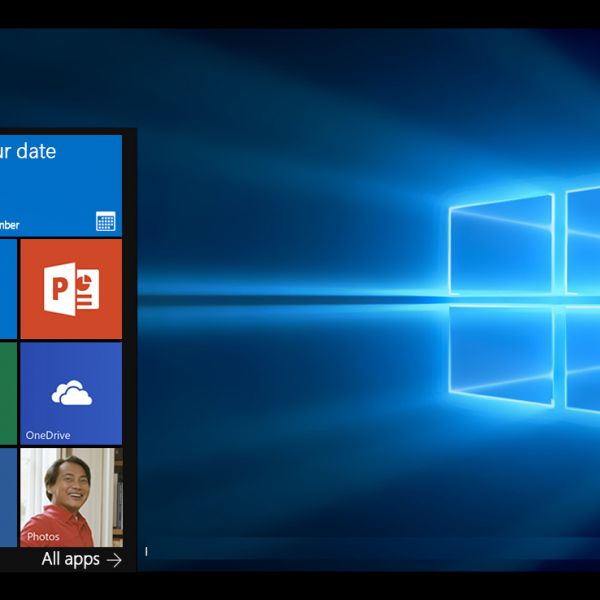Click the green tile left of OneDrive
The height and width of the screenshot is (600, 600).
coord(8,393)
